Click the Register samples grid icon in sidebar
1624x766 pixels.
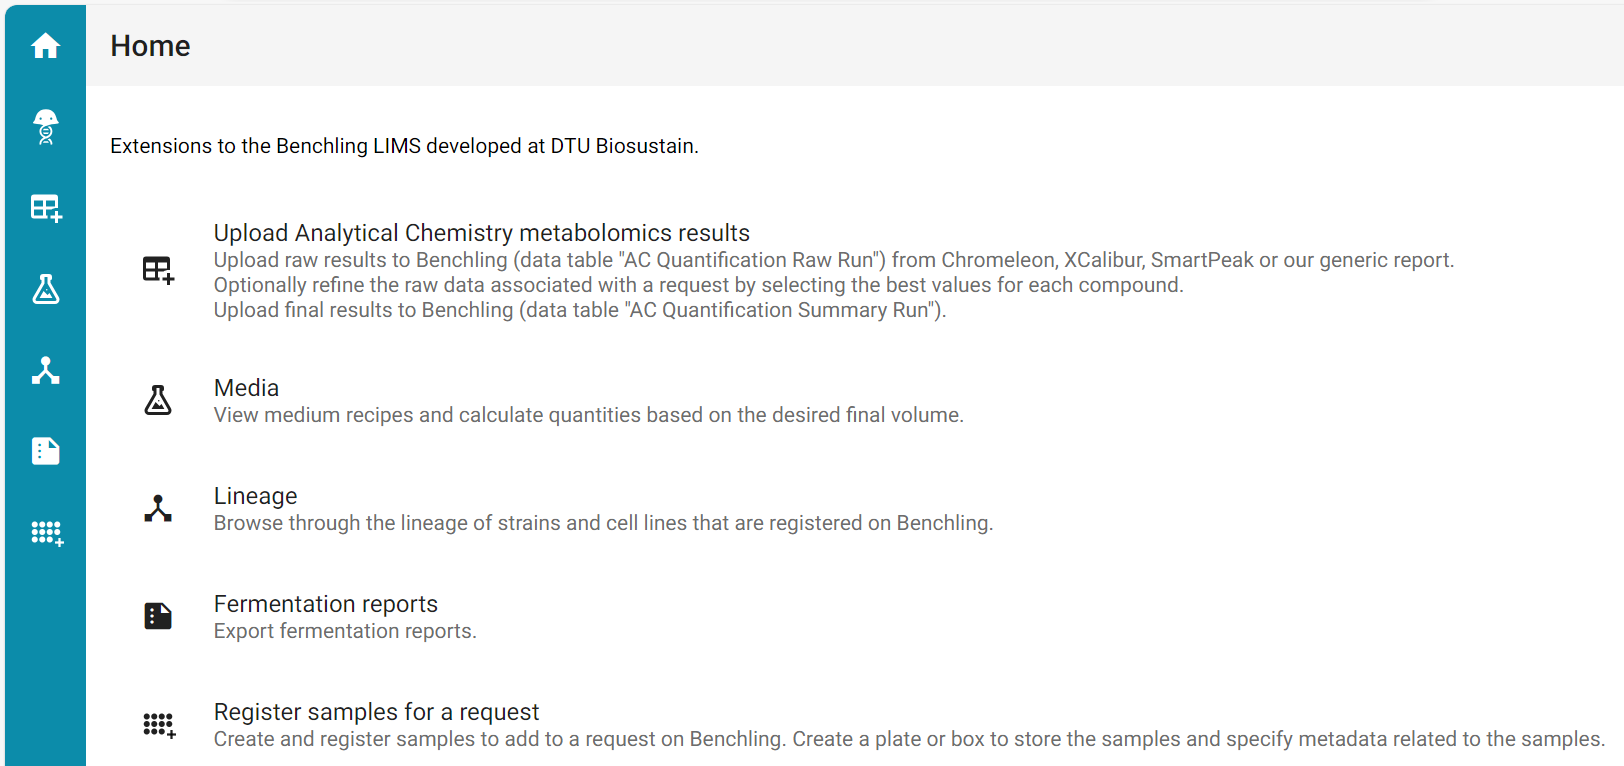pyautogui.click(x=47, y=533)
